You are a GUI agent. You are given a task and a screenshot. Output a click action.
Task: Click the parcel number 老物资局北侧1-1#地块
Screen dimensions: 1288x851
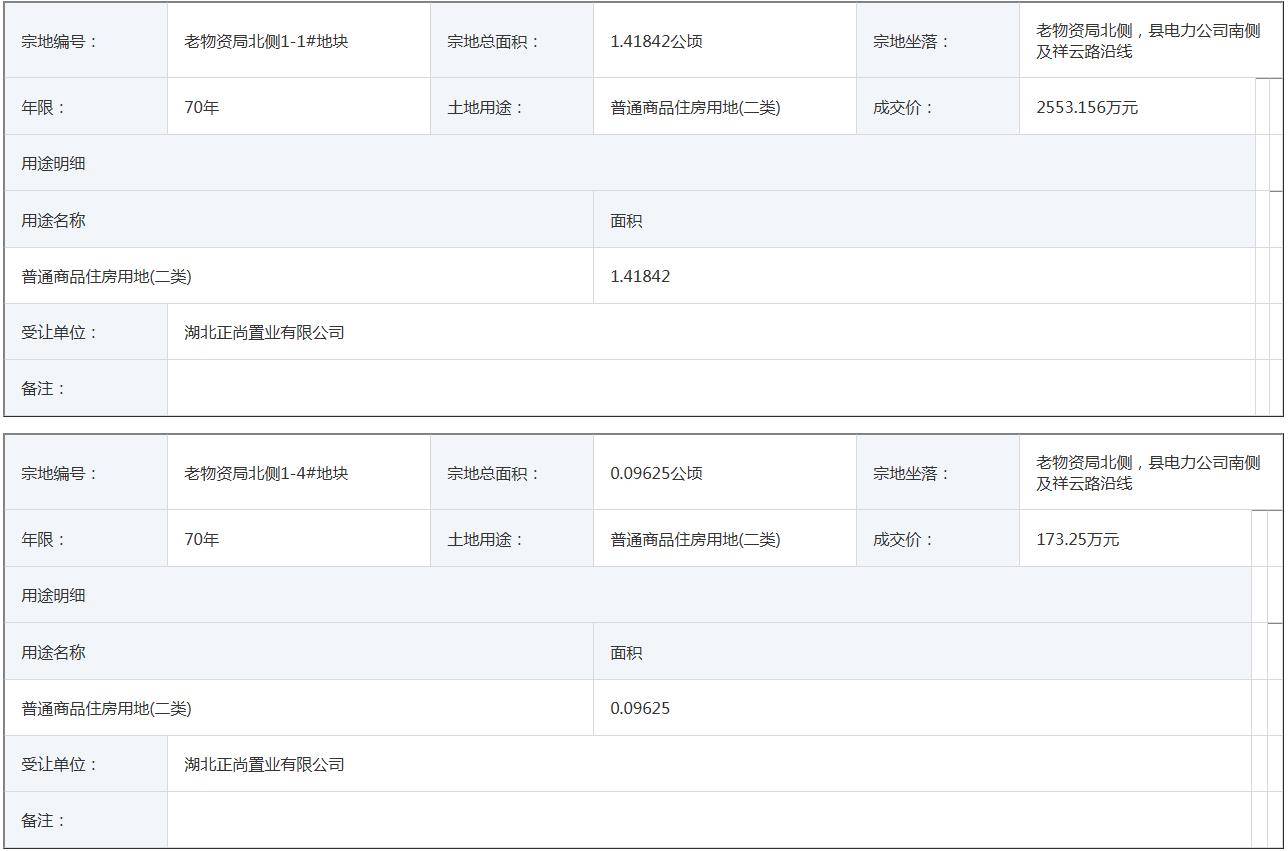coord(266,42)
